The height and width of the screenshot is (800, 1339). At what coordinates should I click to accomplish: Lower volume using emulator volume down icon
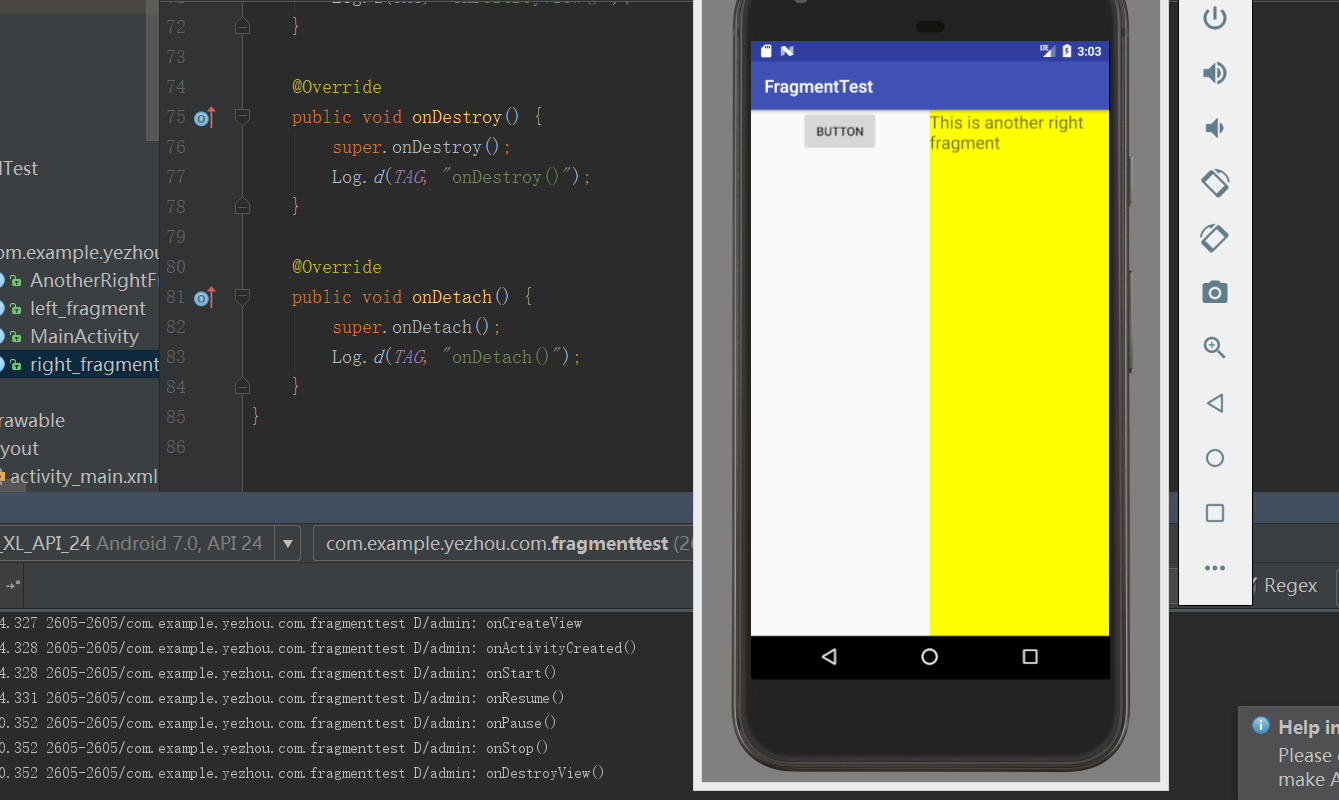[x=1213, y=128]
